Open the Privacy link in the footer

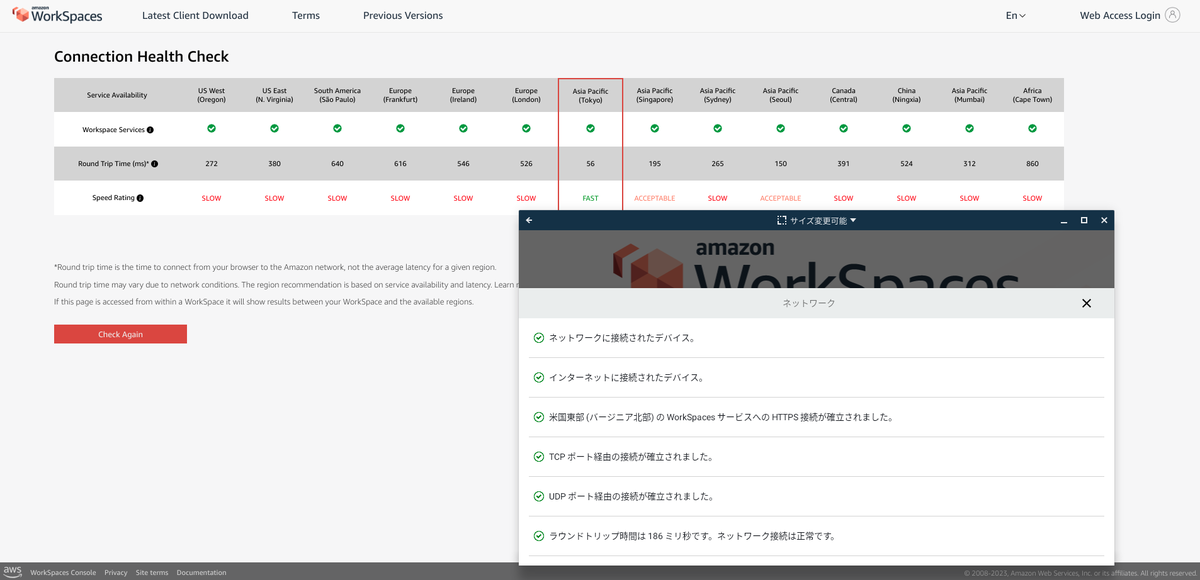(x=116, y=572)
